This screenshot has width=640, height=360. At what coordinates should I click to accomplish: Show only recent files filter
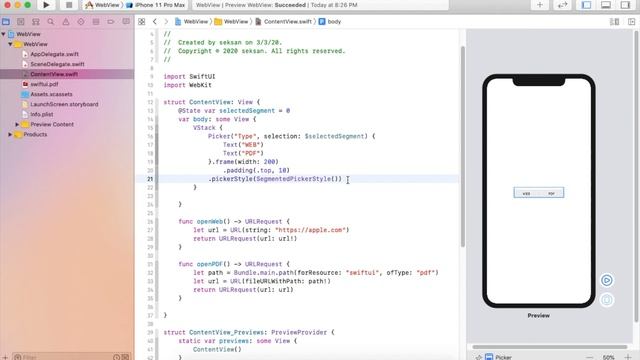[x=117, y=357]
